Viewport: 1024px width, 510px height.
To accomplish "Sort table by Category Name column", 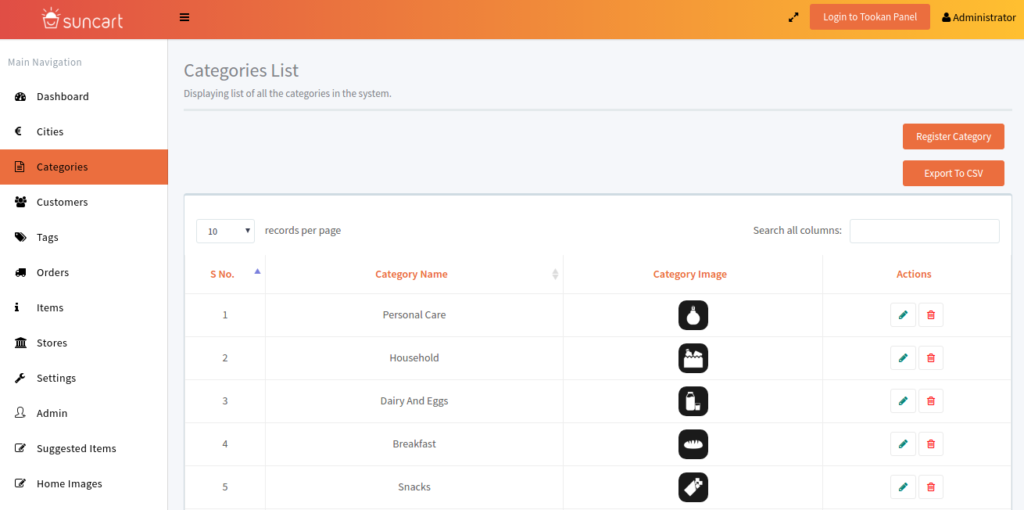I will (412, 274).
